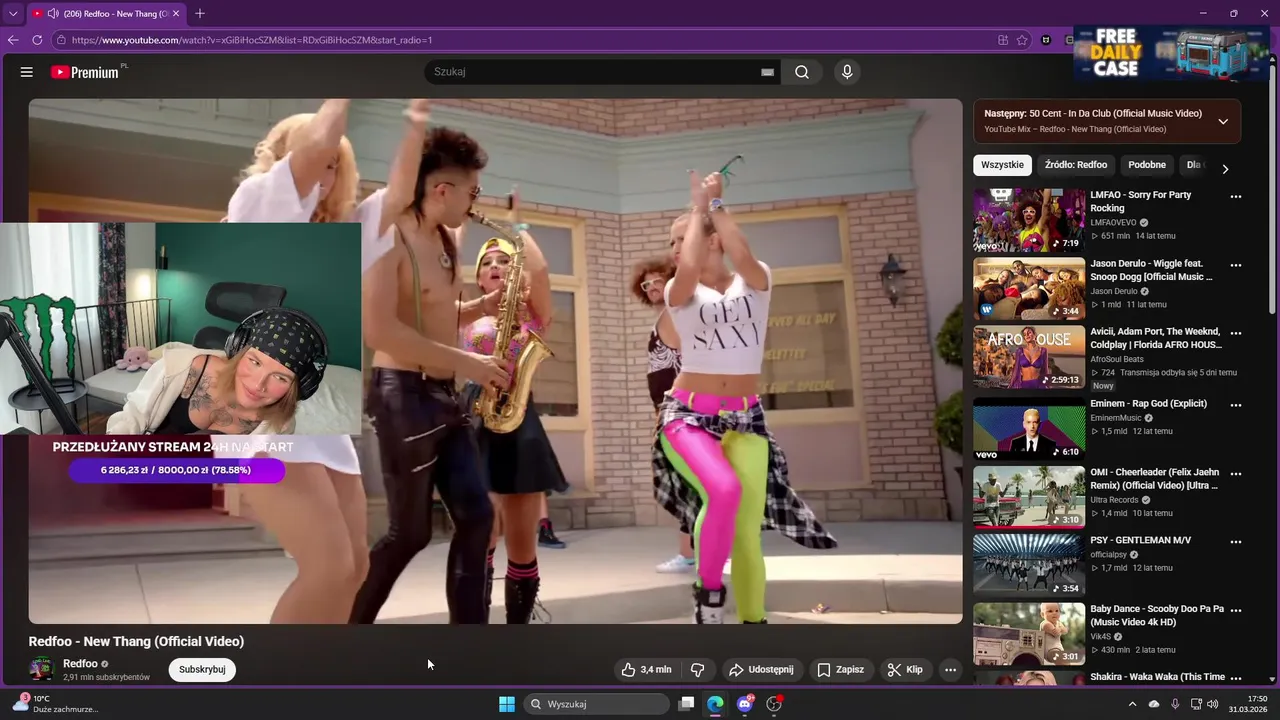Image resolution: width=1280 pixels, height=720 pixels.
Task: Open Redfoo channel name link
Action: [x=80, y=664]
